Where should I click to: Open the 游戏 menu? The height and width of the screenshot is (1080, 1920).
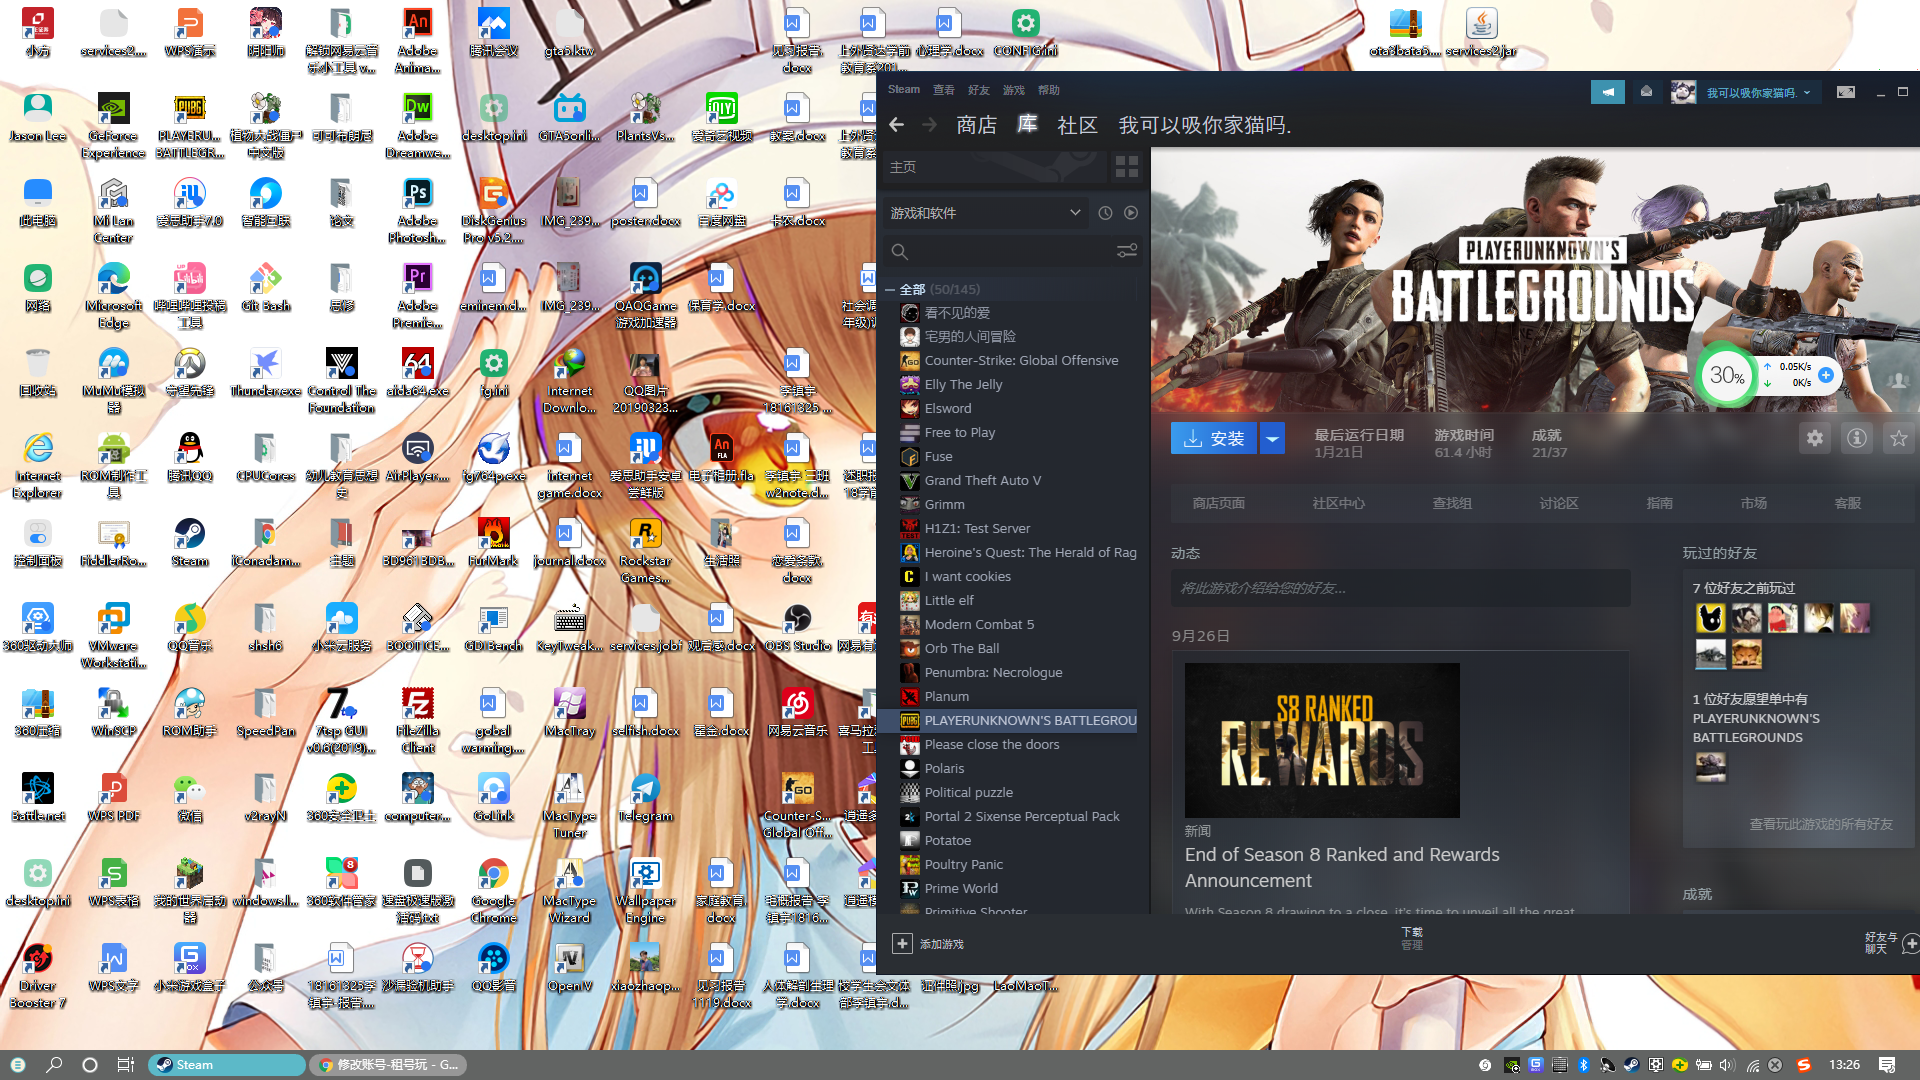(x=1014, y=90)
